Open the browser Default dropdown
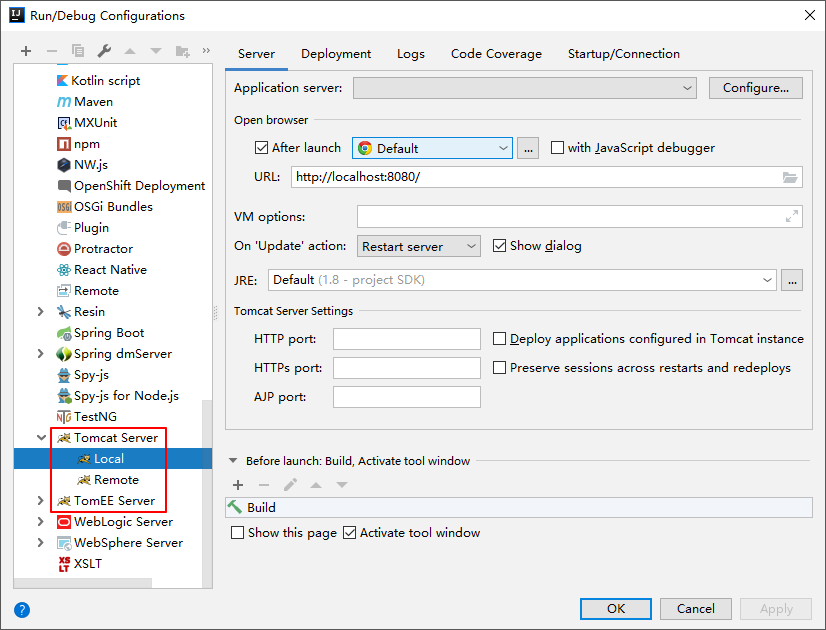The width and height of the screenshot is (826, 630). tap(432, 148)
